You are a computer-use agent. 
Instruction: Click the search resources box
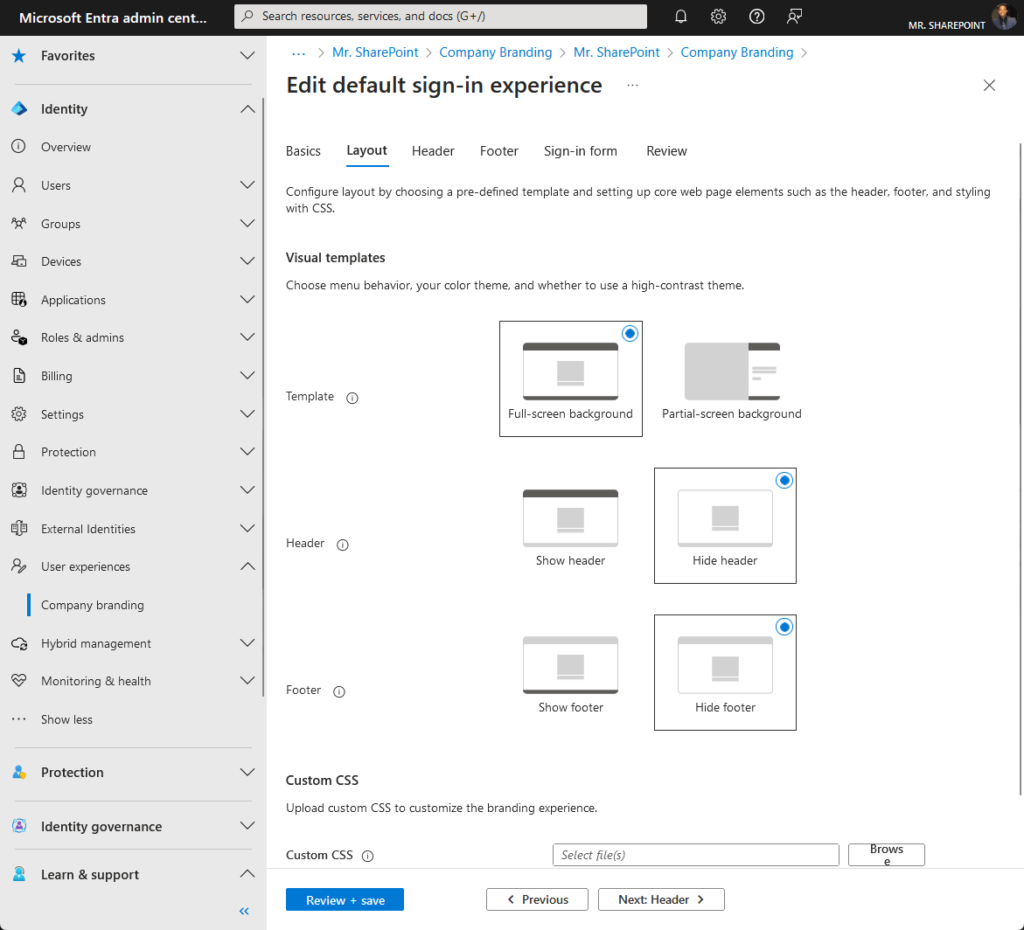[441, 16]
